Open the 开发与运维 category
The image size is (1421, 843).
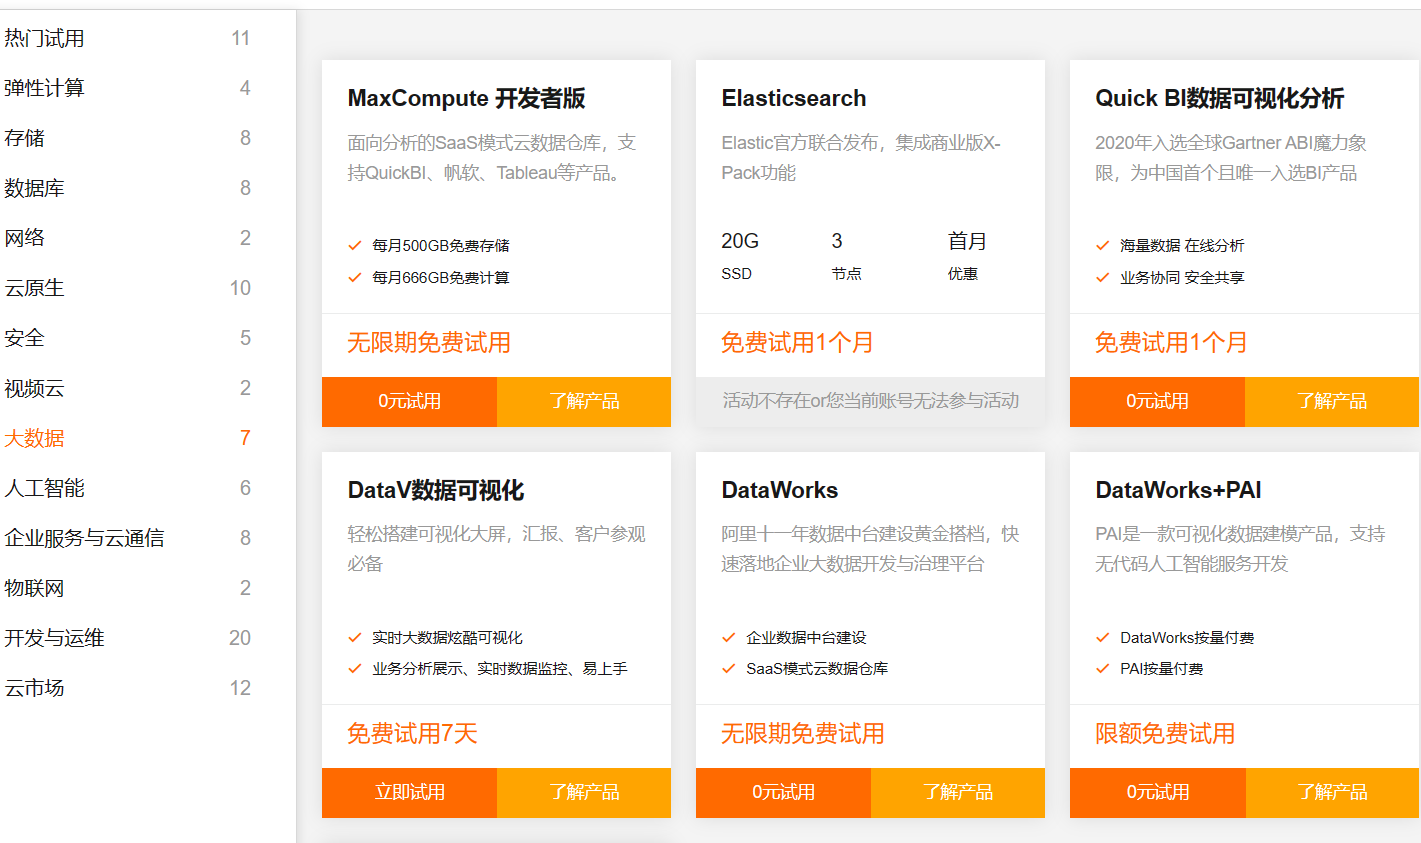pos(54,638)
